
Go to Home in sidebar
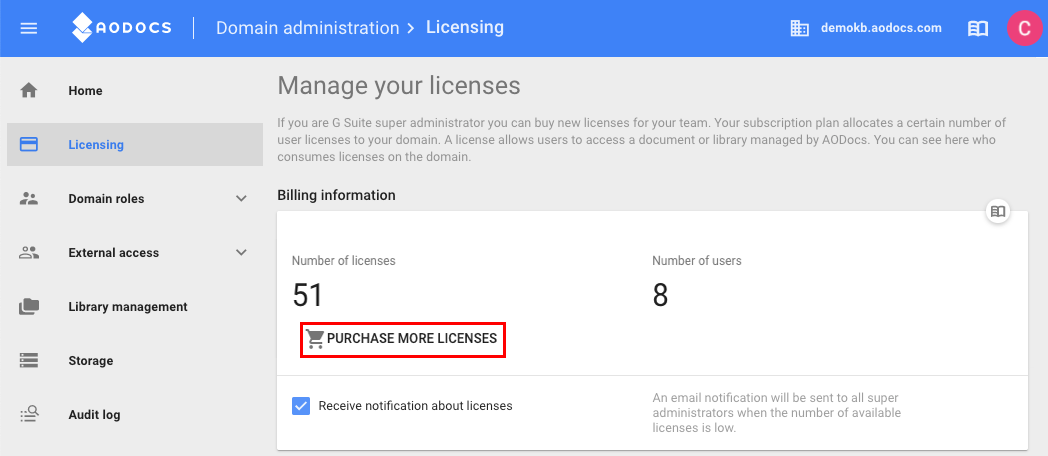tap(134, 90)
